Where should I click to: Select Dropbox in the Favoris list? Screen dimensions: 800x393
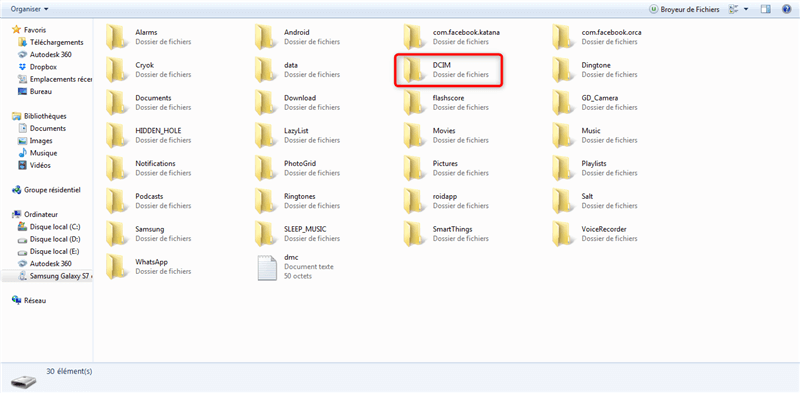(x=37, y=67)
